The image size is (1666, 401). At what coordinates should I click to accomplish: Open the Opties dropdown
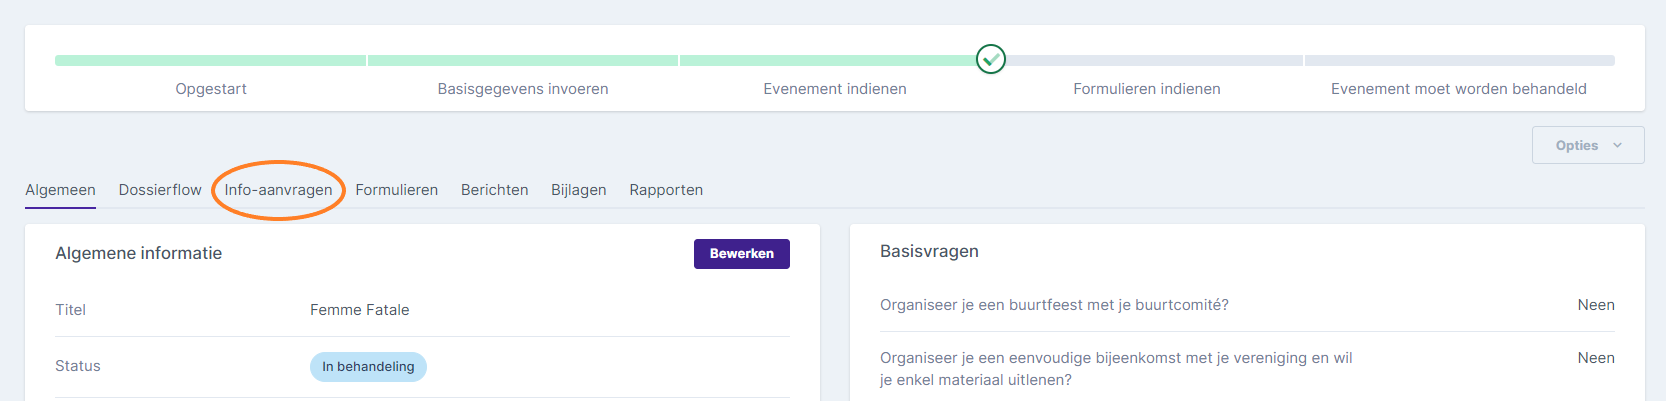pos(1588,145)
